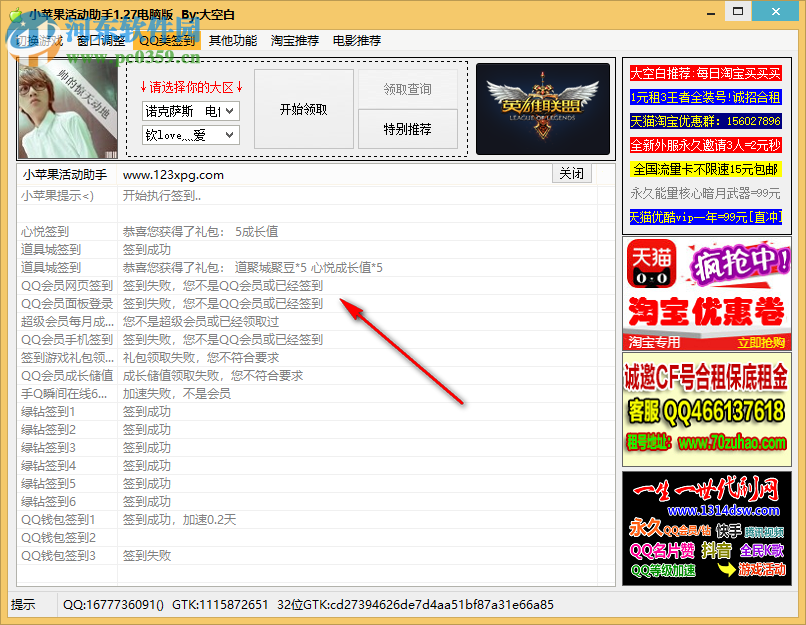Open the 其他功能 menu
806x625 pixels.
(233, 41)
